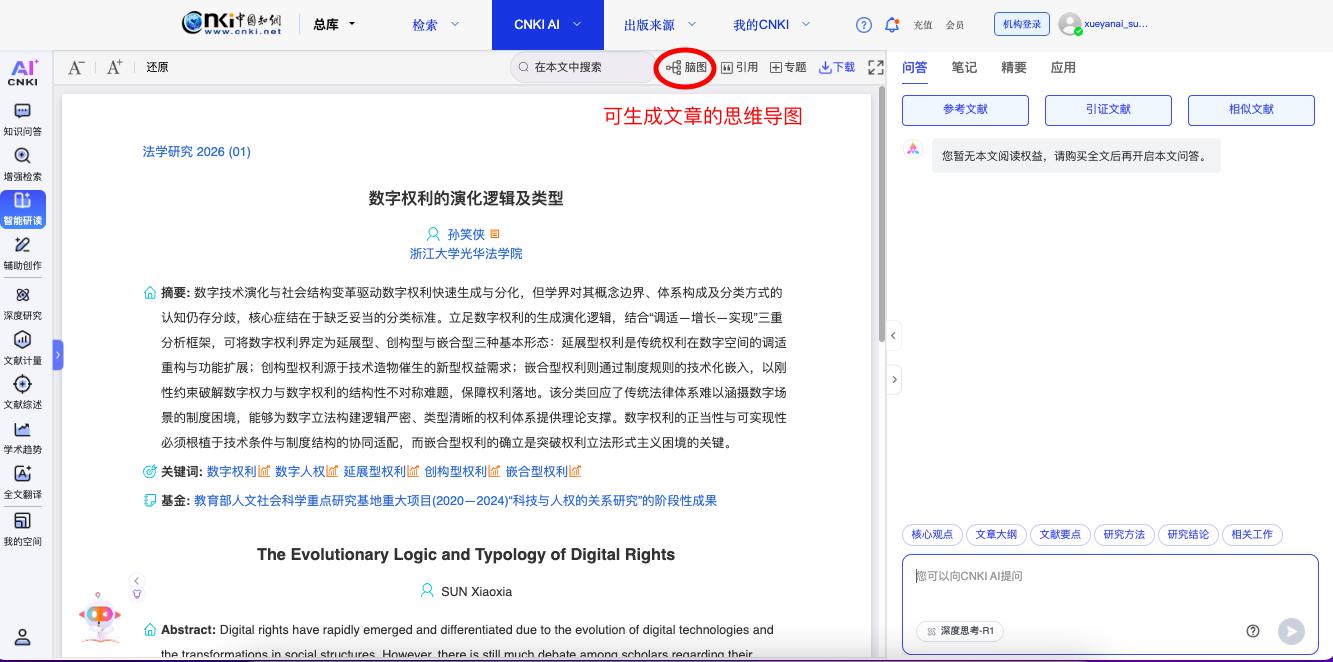Open author link 孙笑侠
Viewport: 1333px width, 662px height.
[x=465, y=234]
